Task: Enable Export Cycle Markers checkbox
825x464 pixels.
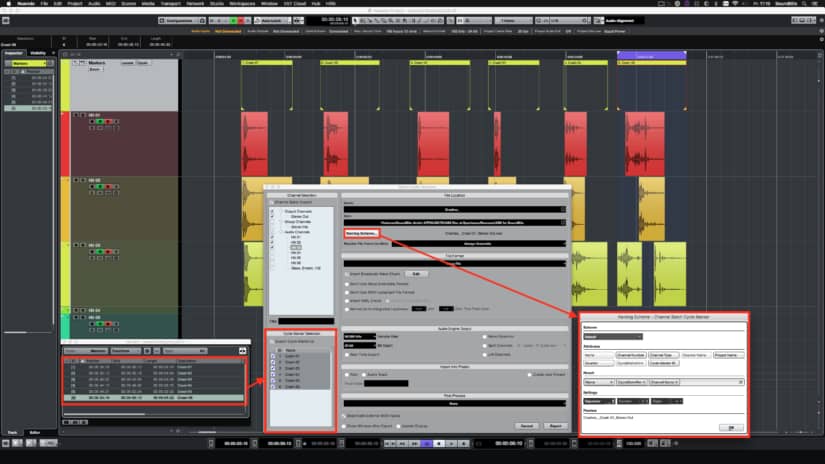Action: (x=272, y=341)
